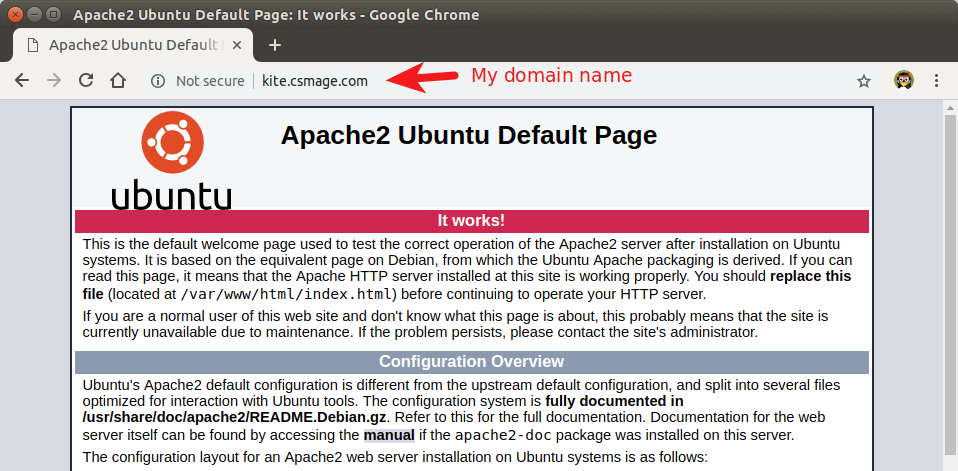Open the Chrome three-dot menu
This screenshot has width=958, height=471.
point(936,81)
